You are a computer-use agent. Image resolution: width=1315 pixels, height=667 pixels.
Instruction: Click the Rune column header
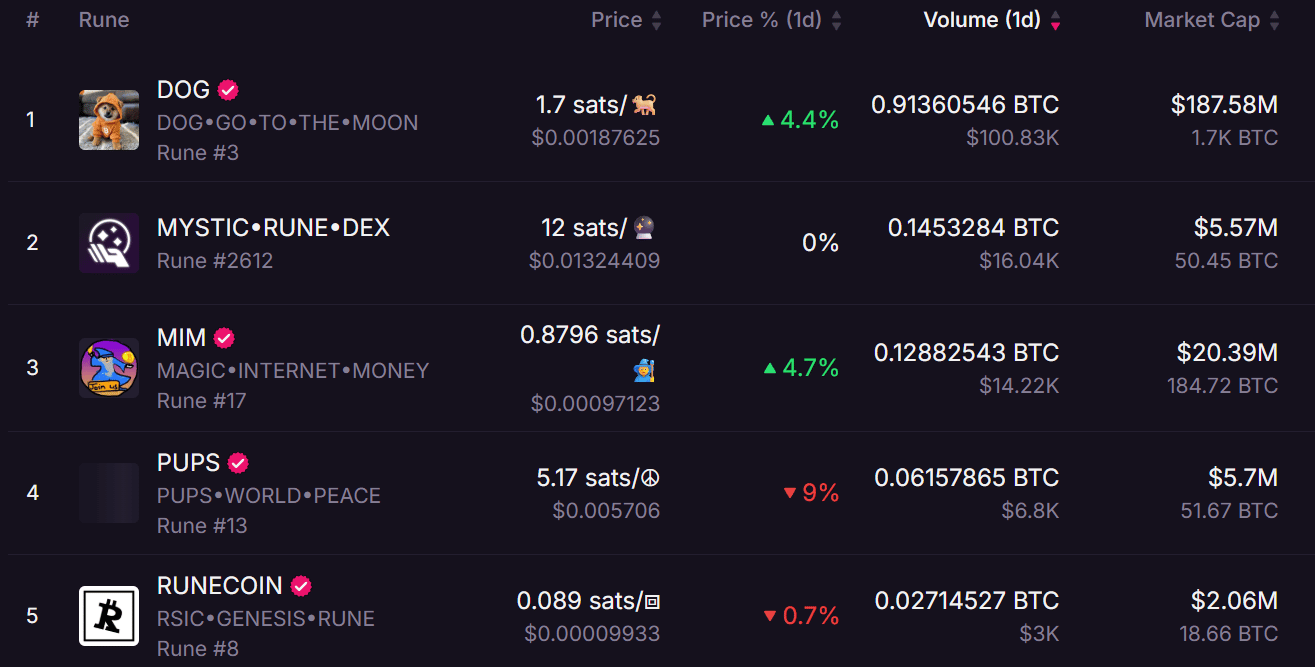104,20
